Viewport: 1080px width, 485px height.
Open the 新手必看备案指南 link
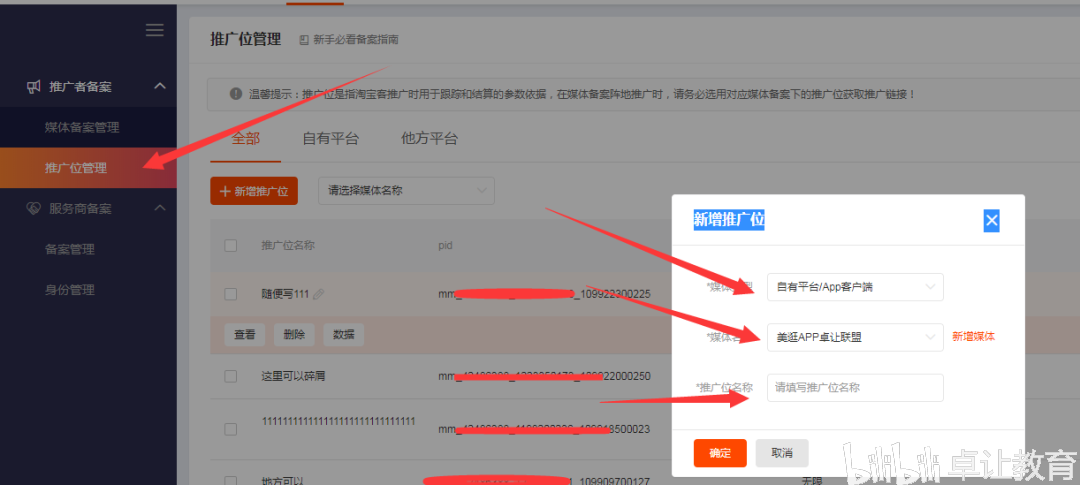(x=355, y=40)
